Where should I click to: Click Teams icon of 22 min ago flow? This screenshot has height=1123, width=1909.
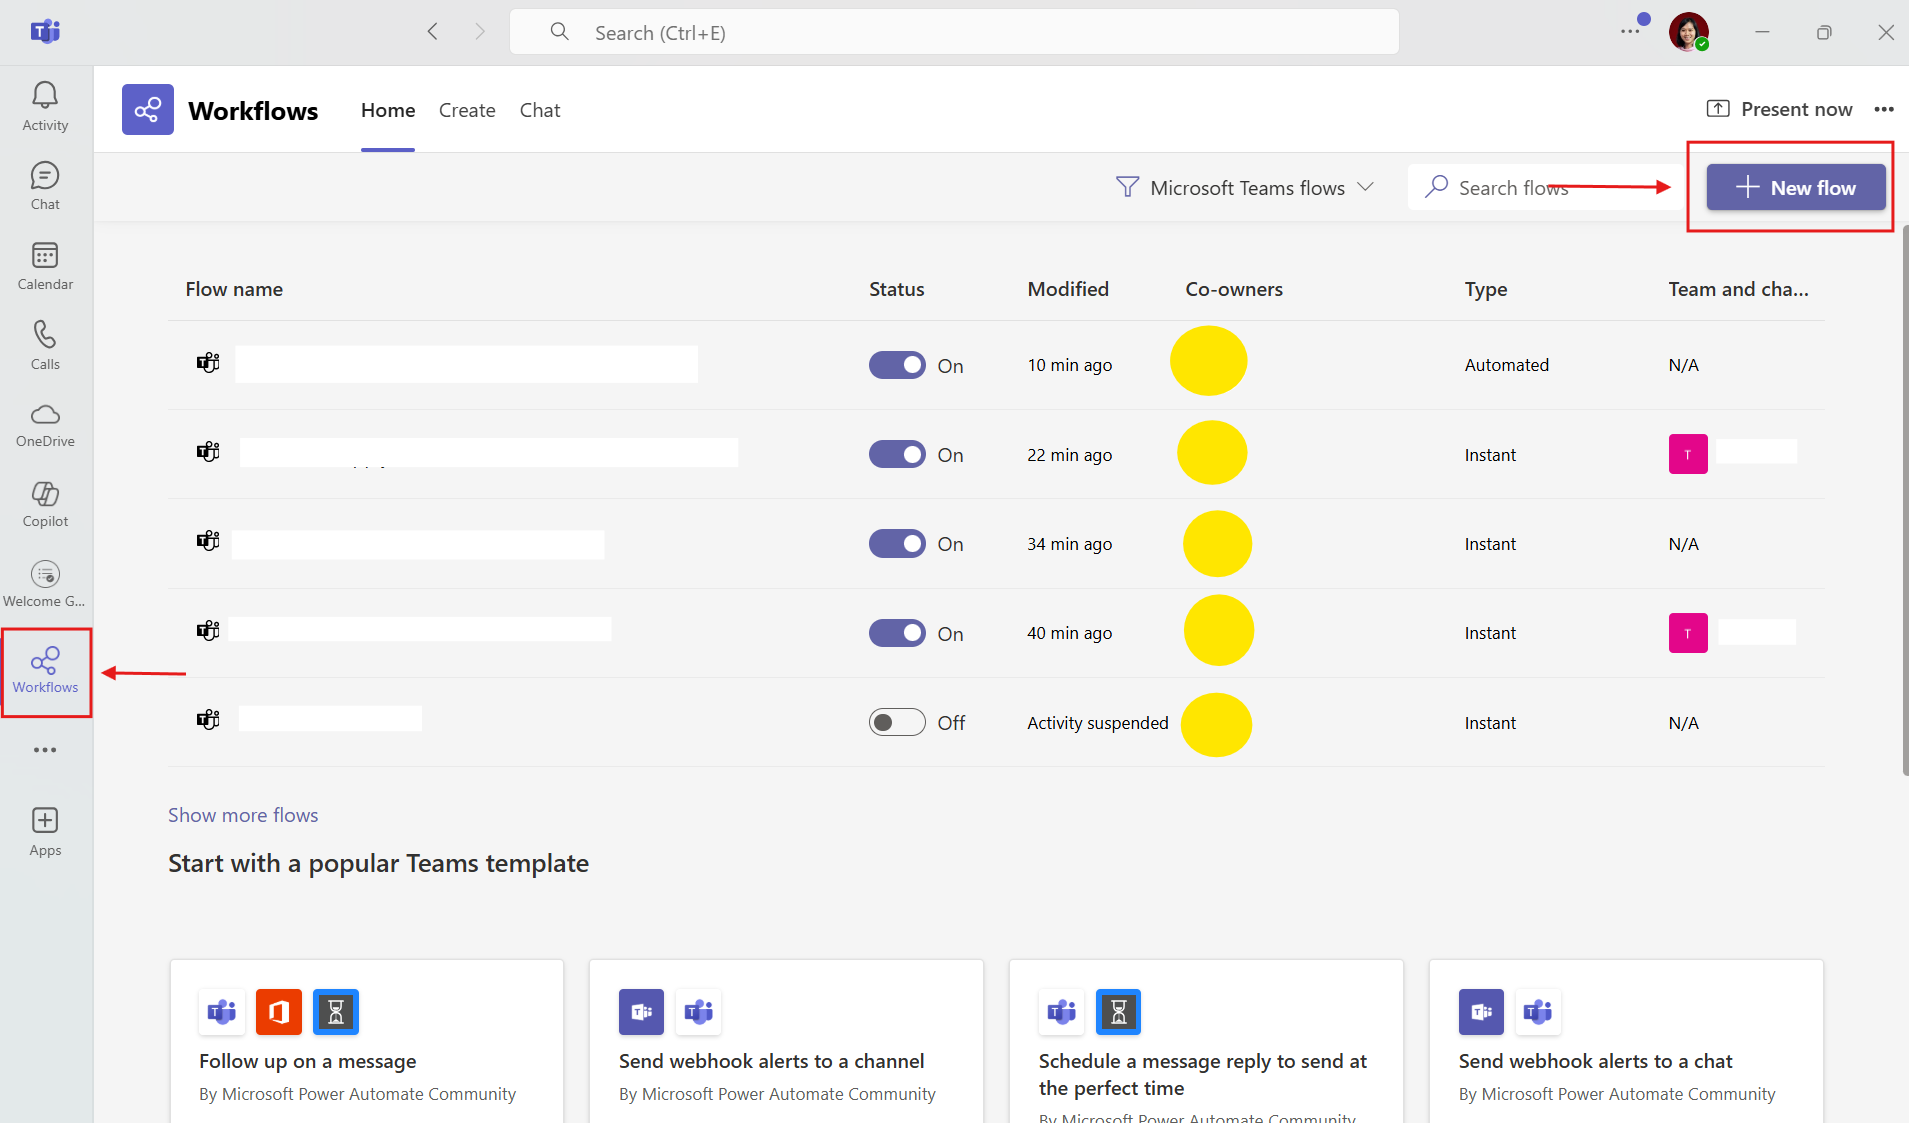click(208, 452)
